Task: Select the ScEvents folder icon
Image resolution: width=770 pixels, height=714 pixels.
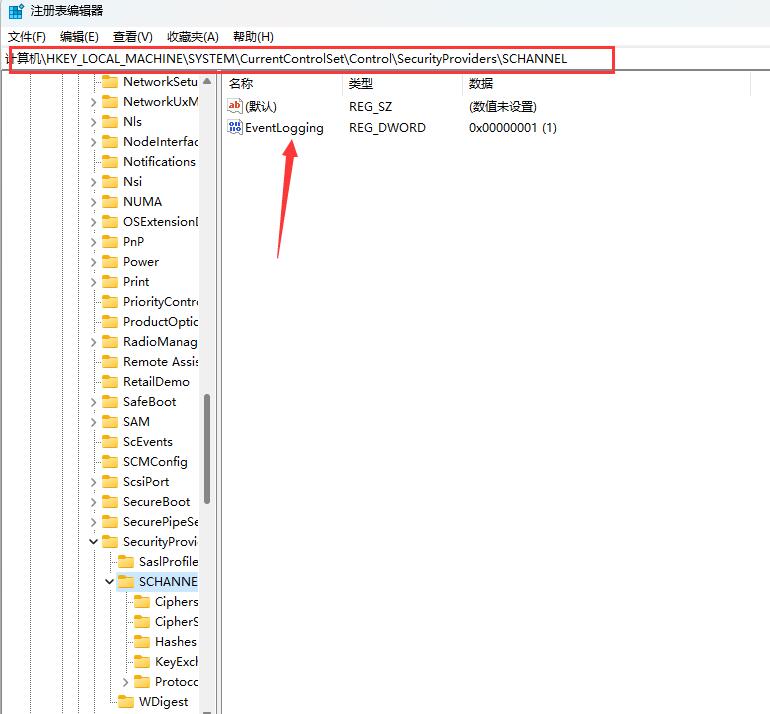Action: click(110, 442)
